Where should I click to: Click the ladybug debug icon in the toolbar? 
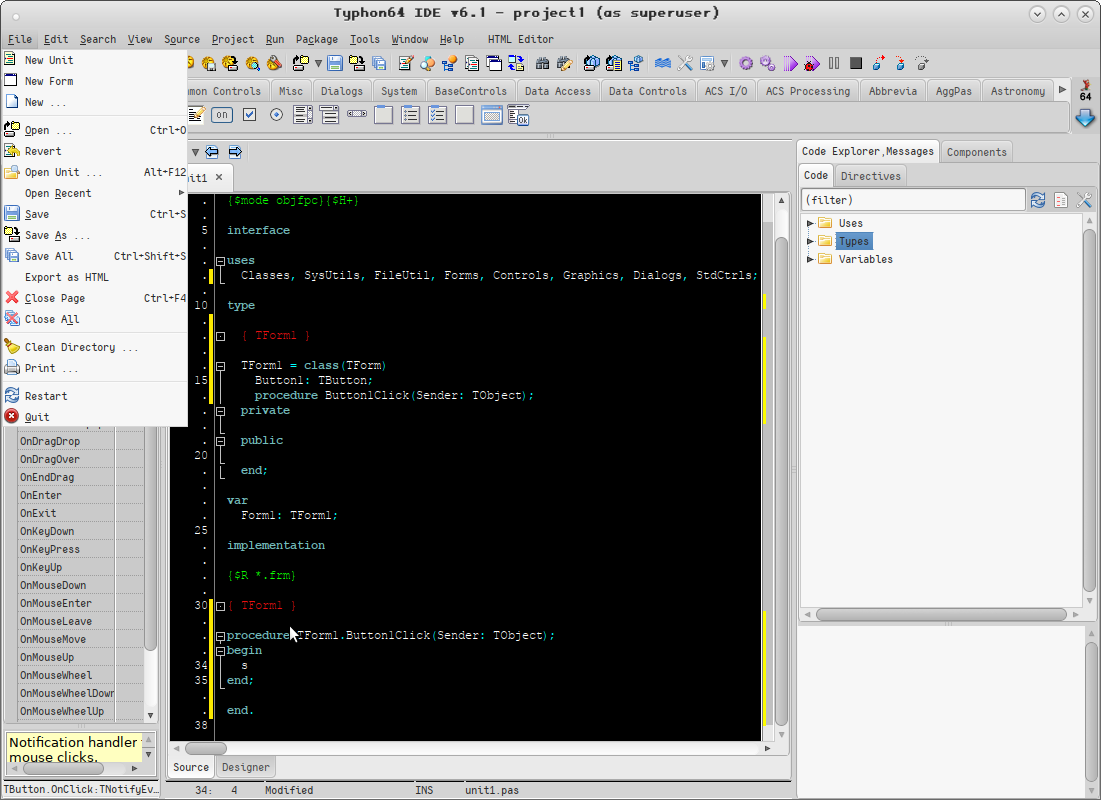(x=812, y=64)
